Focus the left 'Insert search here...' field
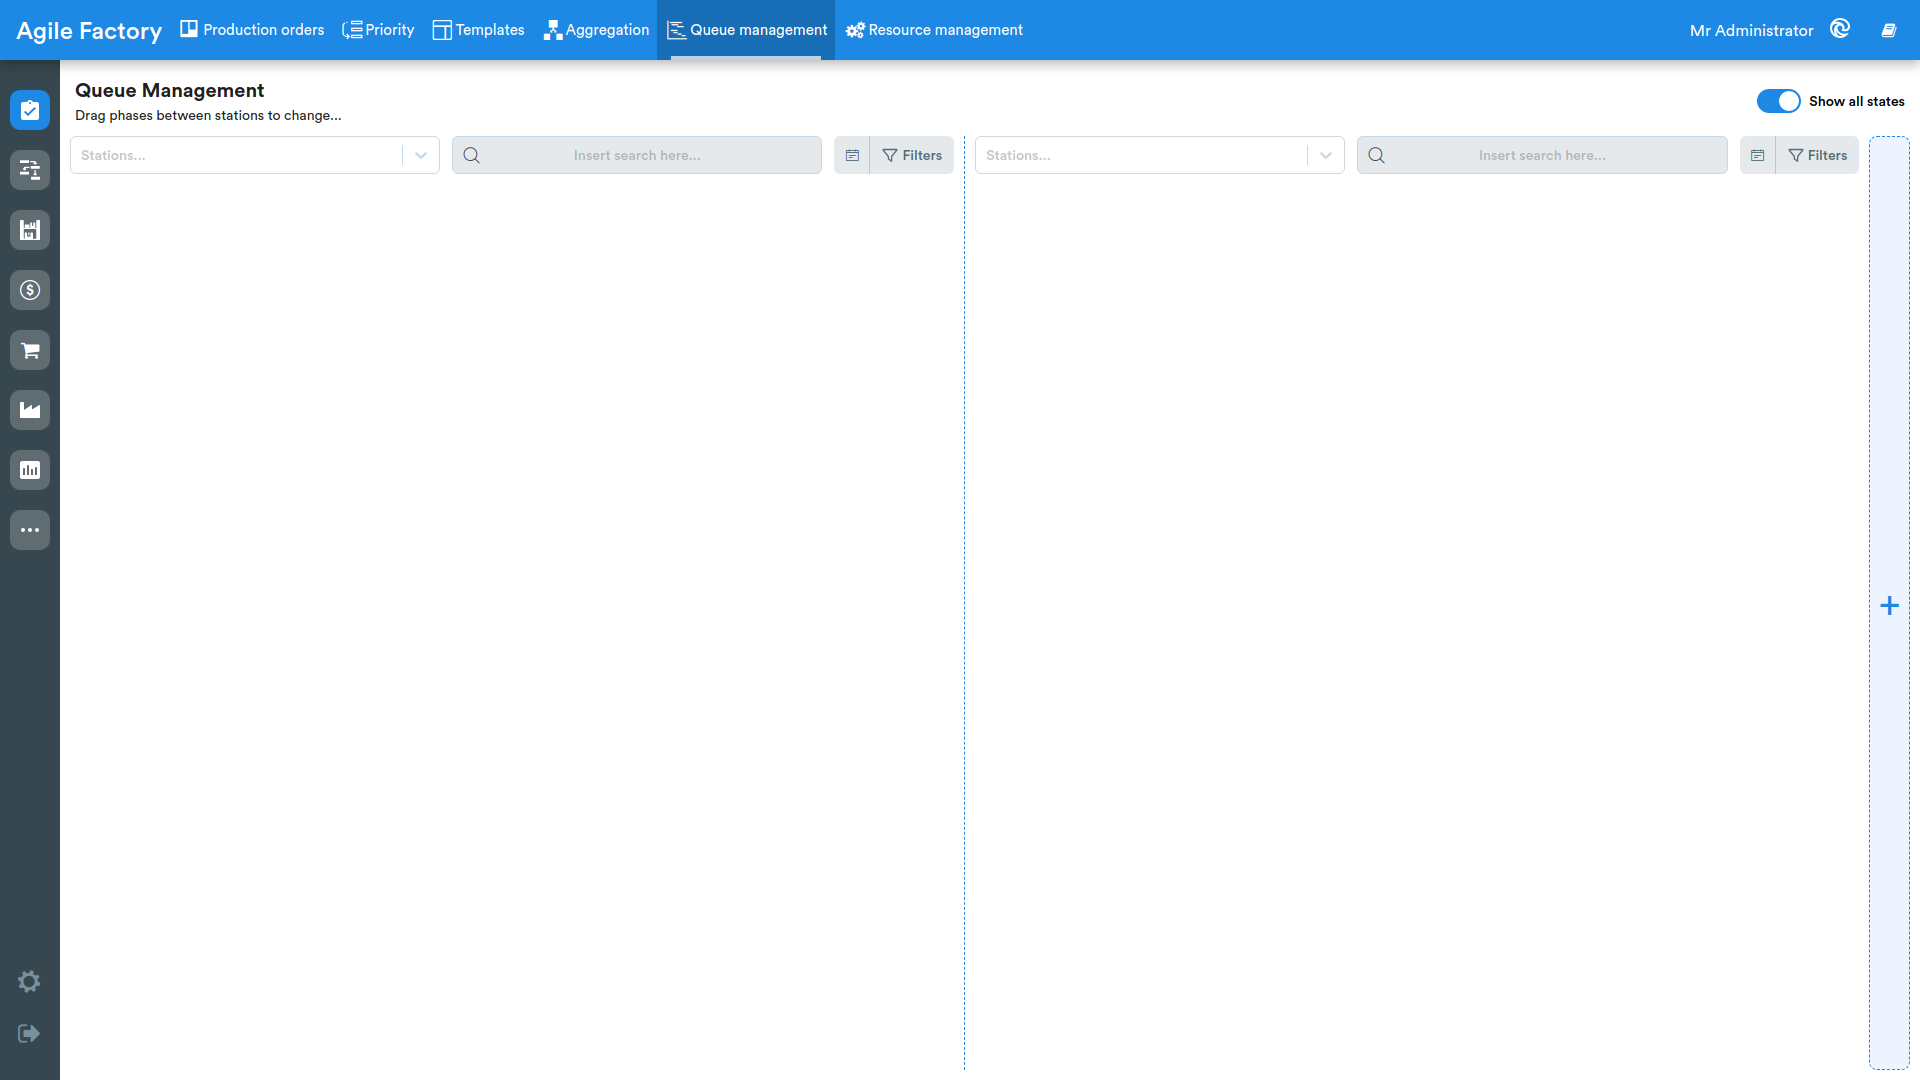The height and width of the screenshot is (1080, 1920). (x=637, y=155)
